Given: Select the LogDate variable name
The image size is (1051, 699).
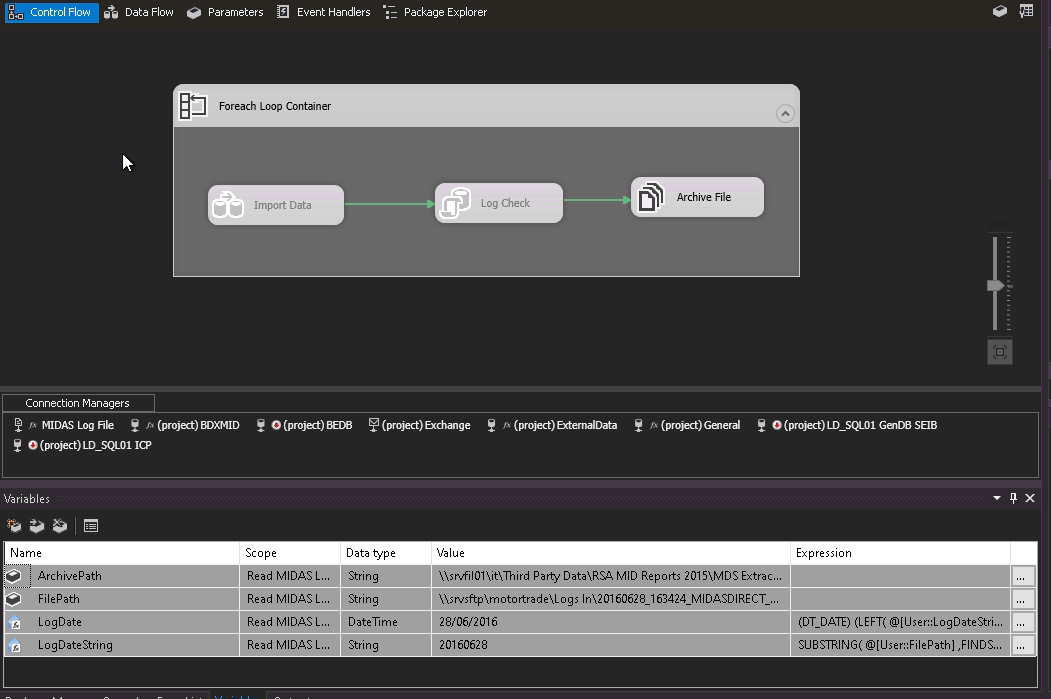Looking at the screenshot, I should [60, 622].
